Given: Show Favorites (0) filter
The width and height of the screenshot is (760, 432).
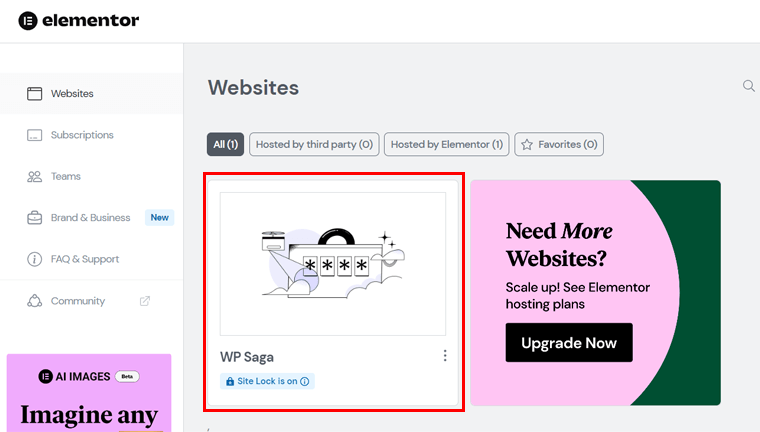Looking at the screenshot, I should click(x=559, y=144).
